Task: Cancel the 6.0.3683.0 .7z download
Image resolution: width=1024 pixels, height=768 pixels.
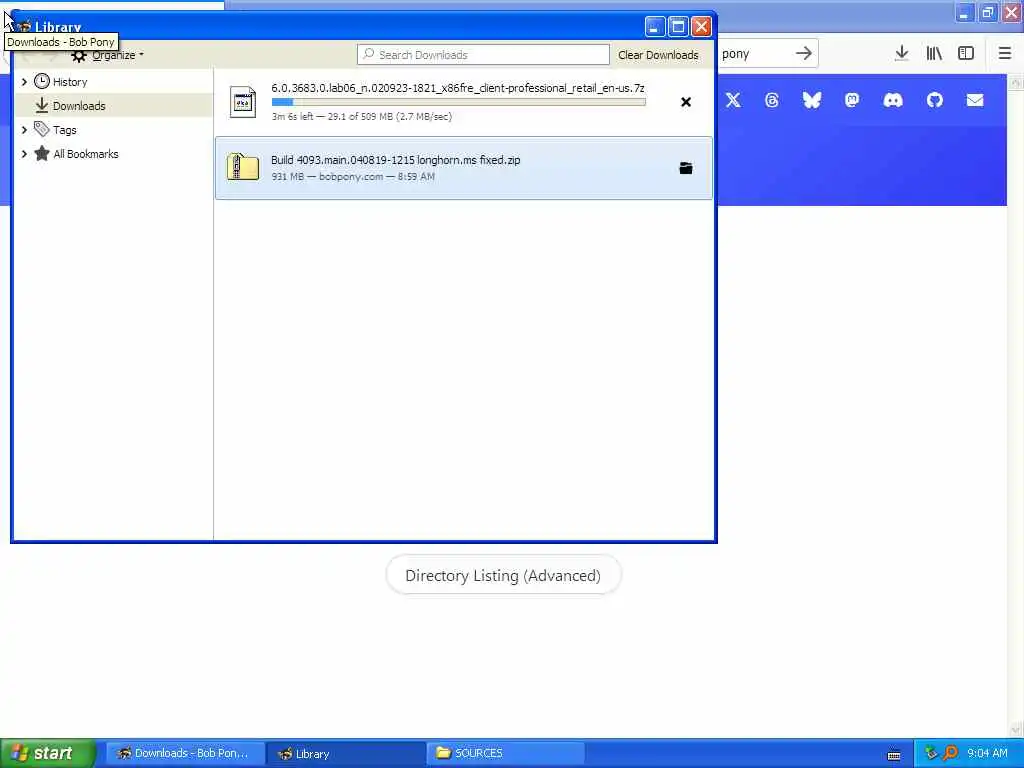Action: pyautogui.click(x=686, y=102)
